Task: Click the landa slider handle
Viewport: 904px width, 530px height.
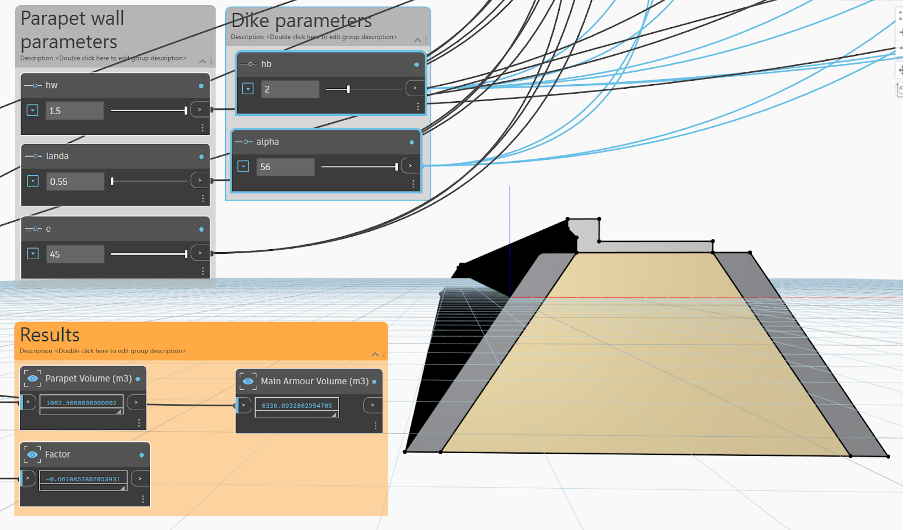Action: pyautogui.click(x=112, y=181)
